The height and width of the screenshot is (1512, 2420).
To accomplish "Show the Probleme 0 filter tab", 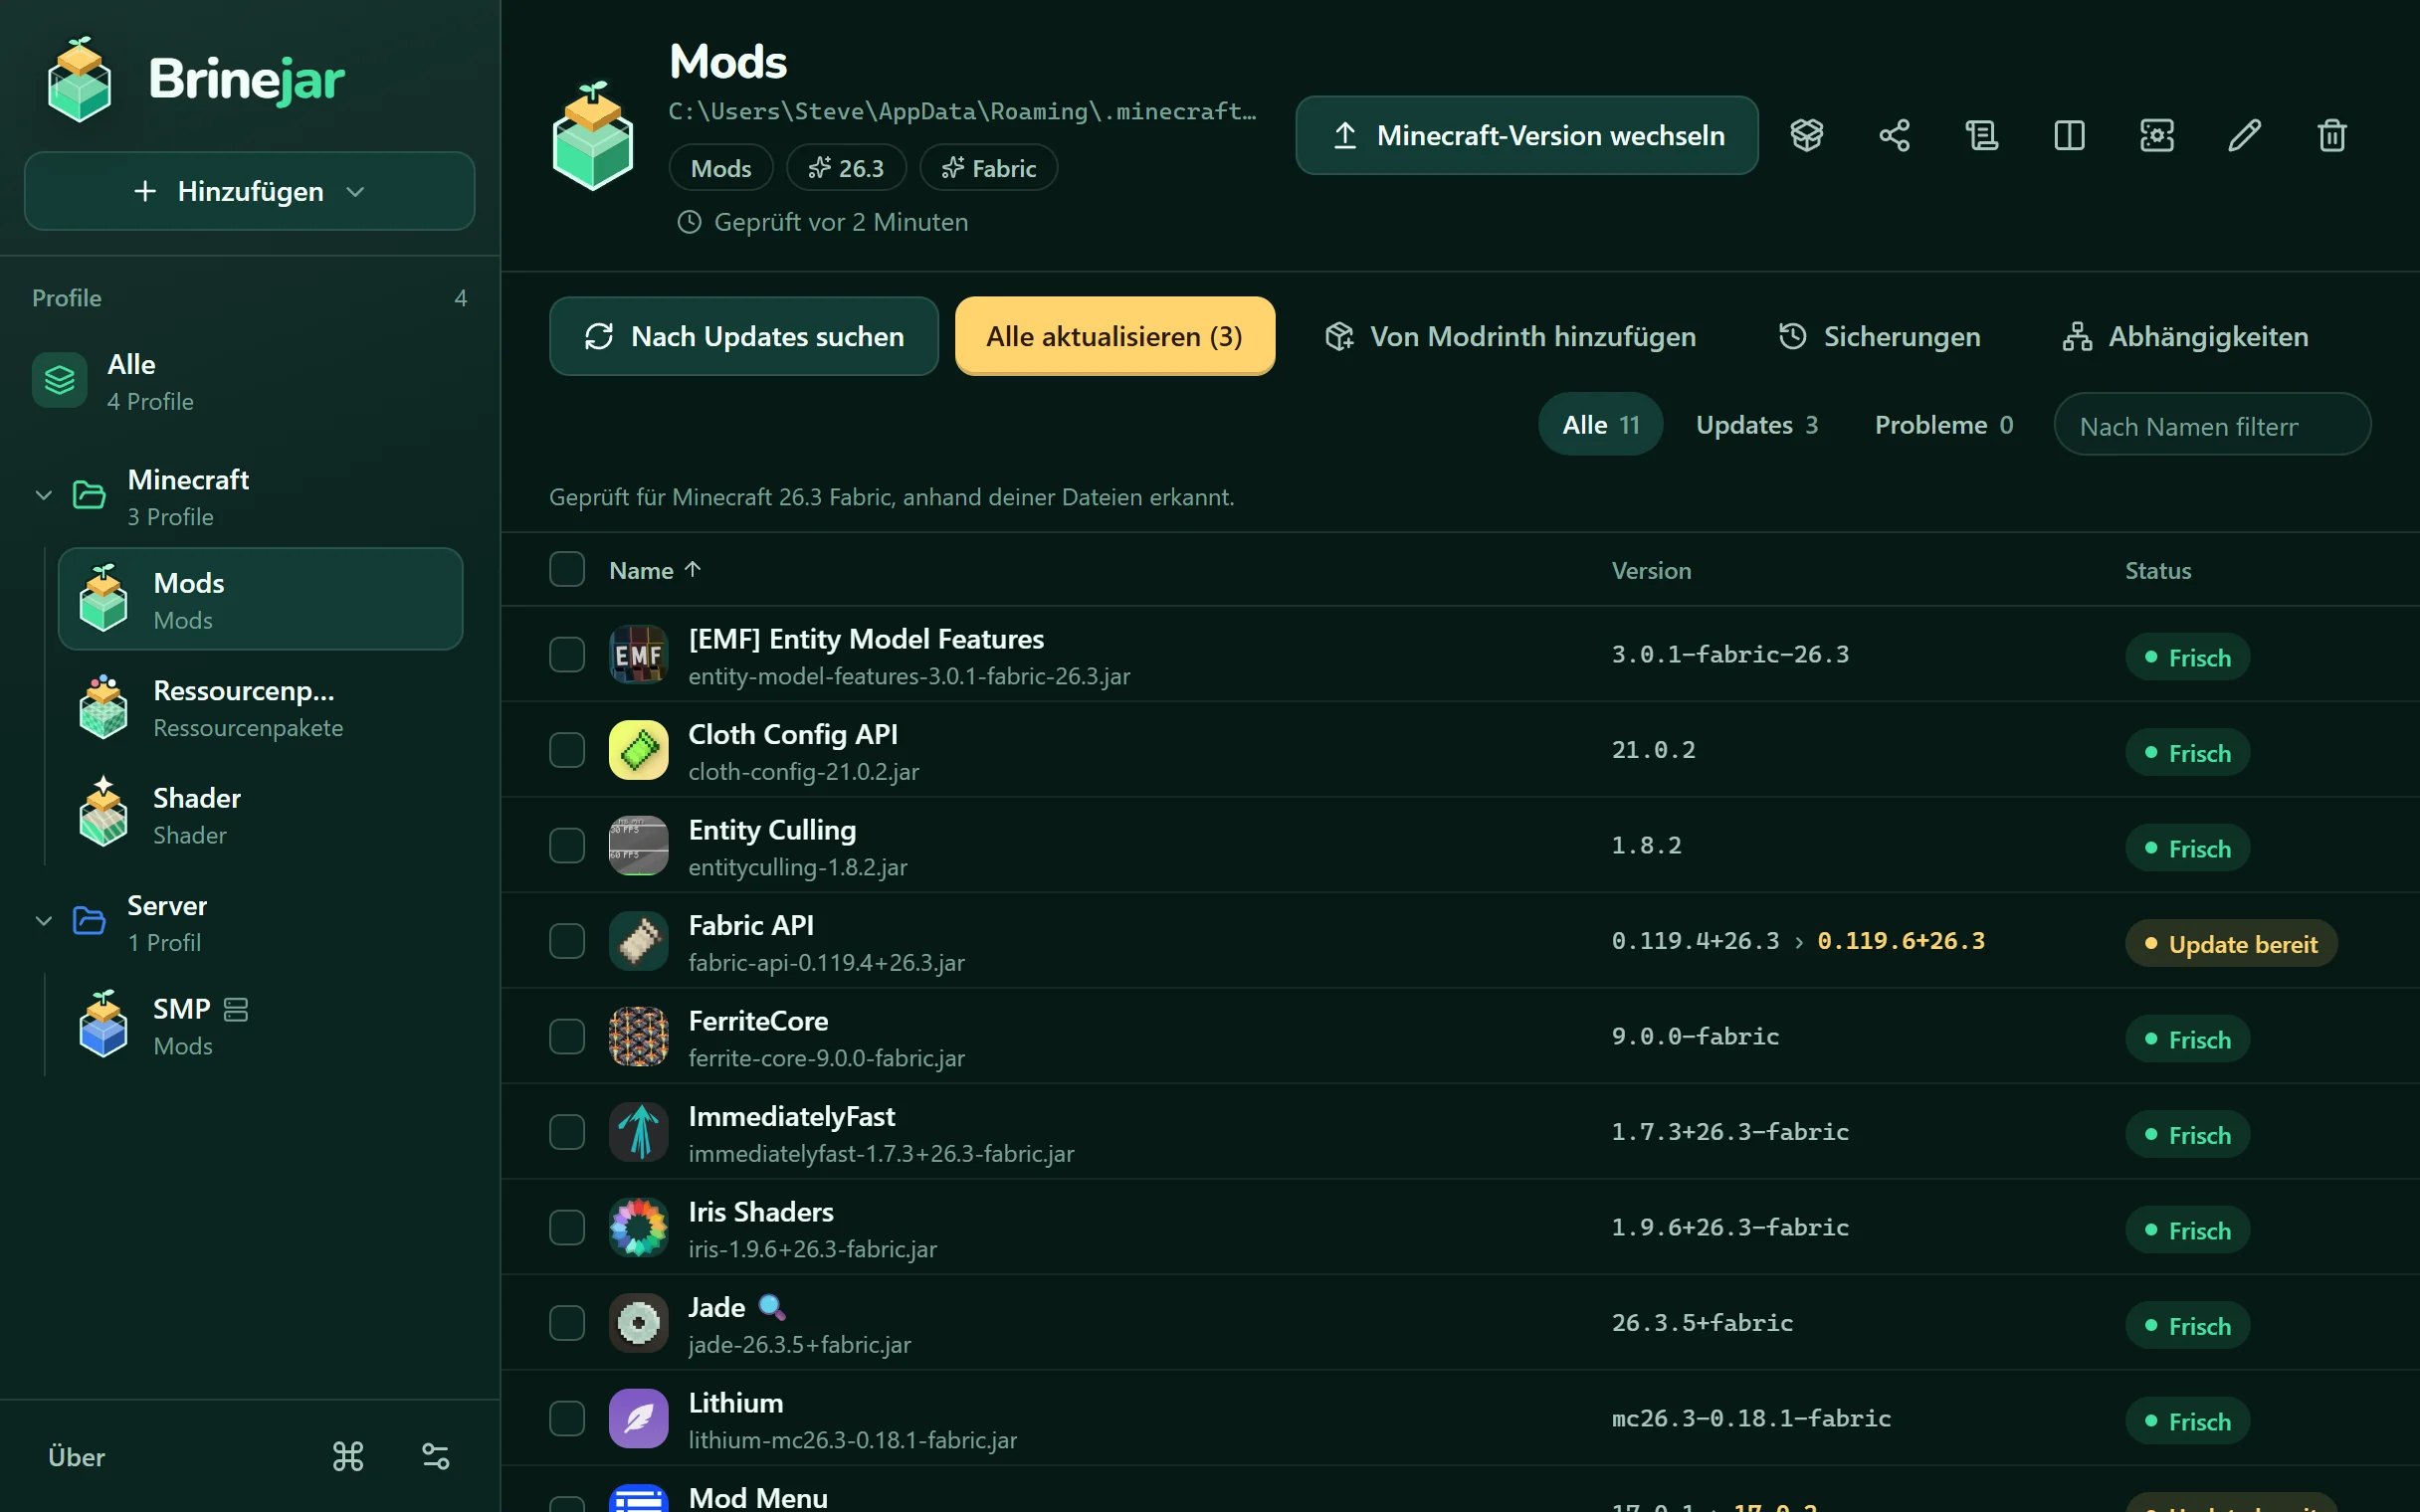I will [x=1944, y=424].
